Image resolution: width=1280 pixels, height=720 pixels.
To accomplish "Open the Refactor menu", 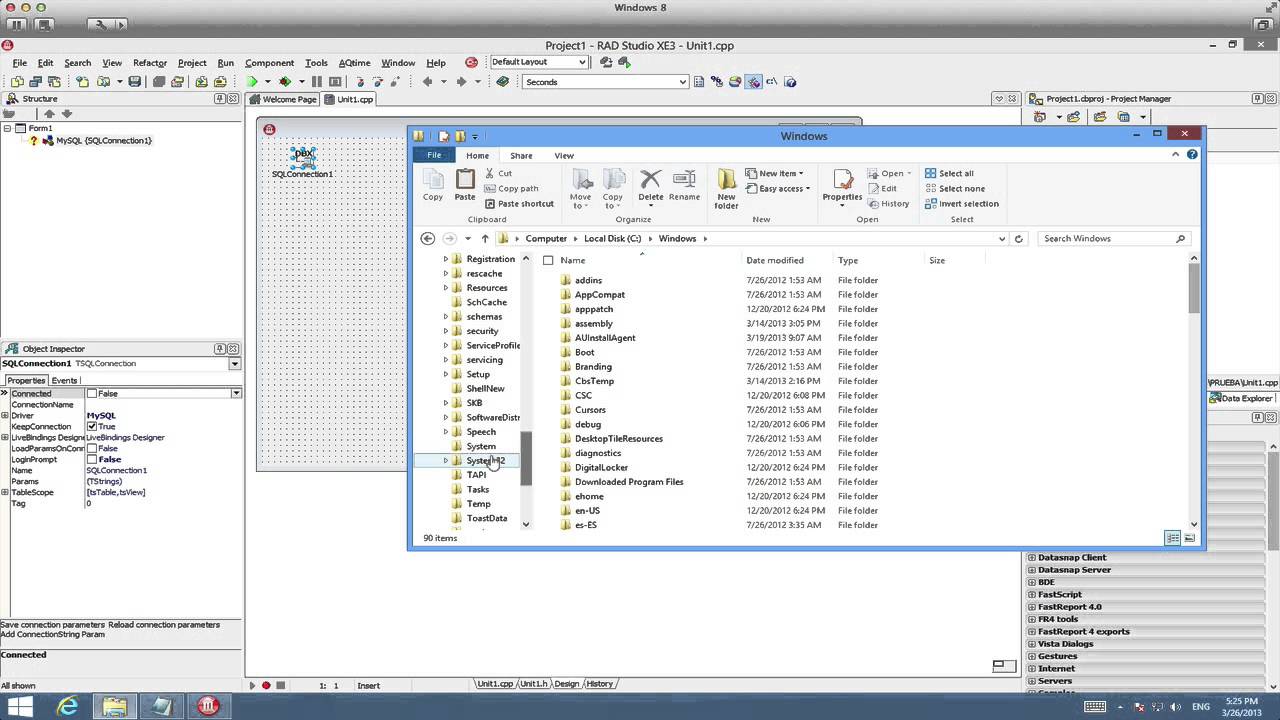I will tap(150, 62).
